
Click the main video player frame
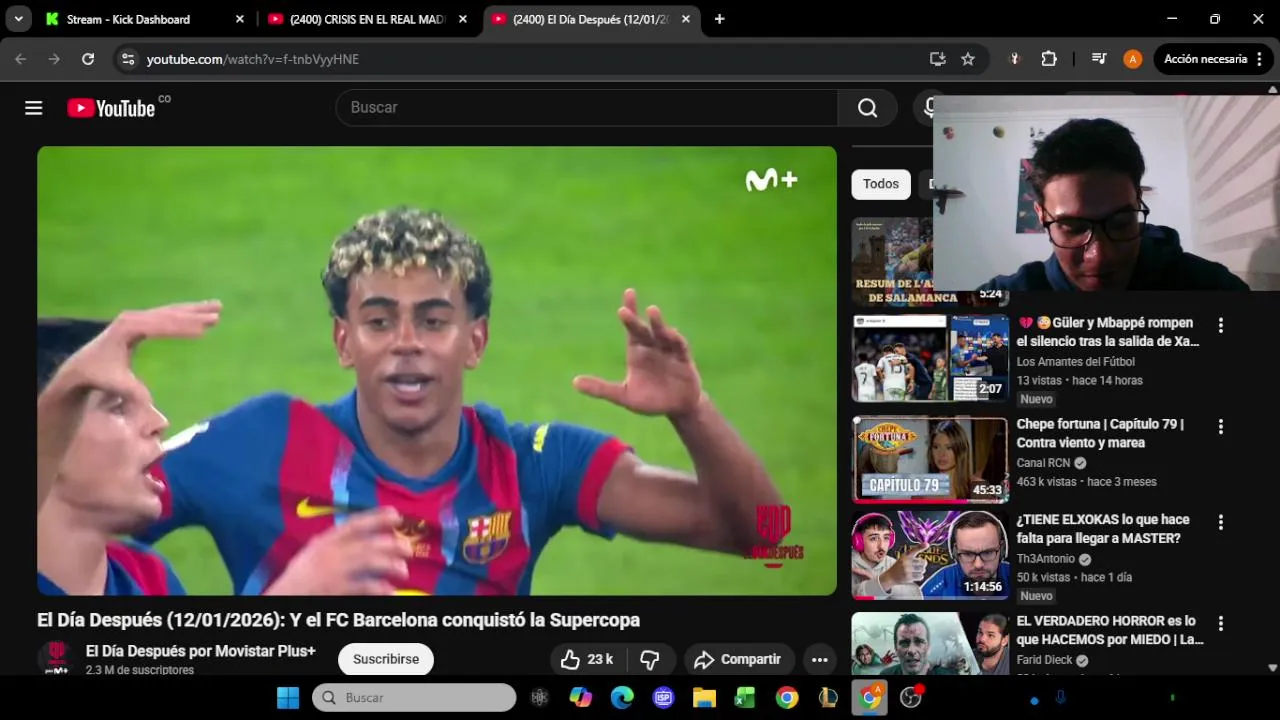(437, 371)
